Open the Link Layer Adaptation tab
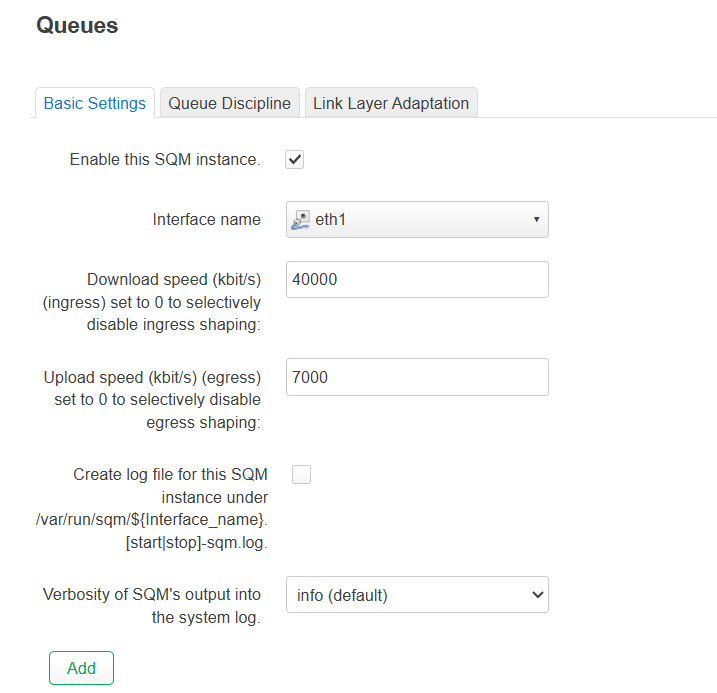This screenshot has width=717, height=693. (x=391, y=103)
